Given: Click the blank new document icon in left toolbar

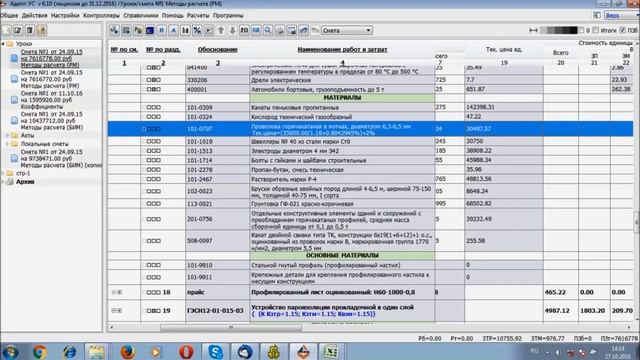Looking at the screenshot, I should point(7,30).
